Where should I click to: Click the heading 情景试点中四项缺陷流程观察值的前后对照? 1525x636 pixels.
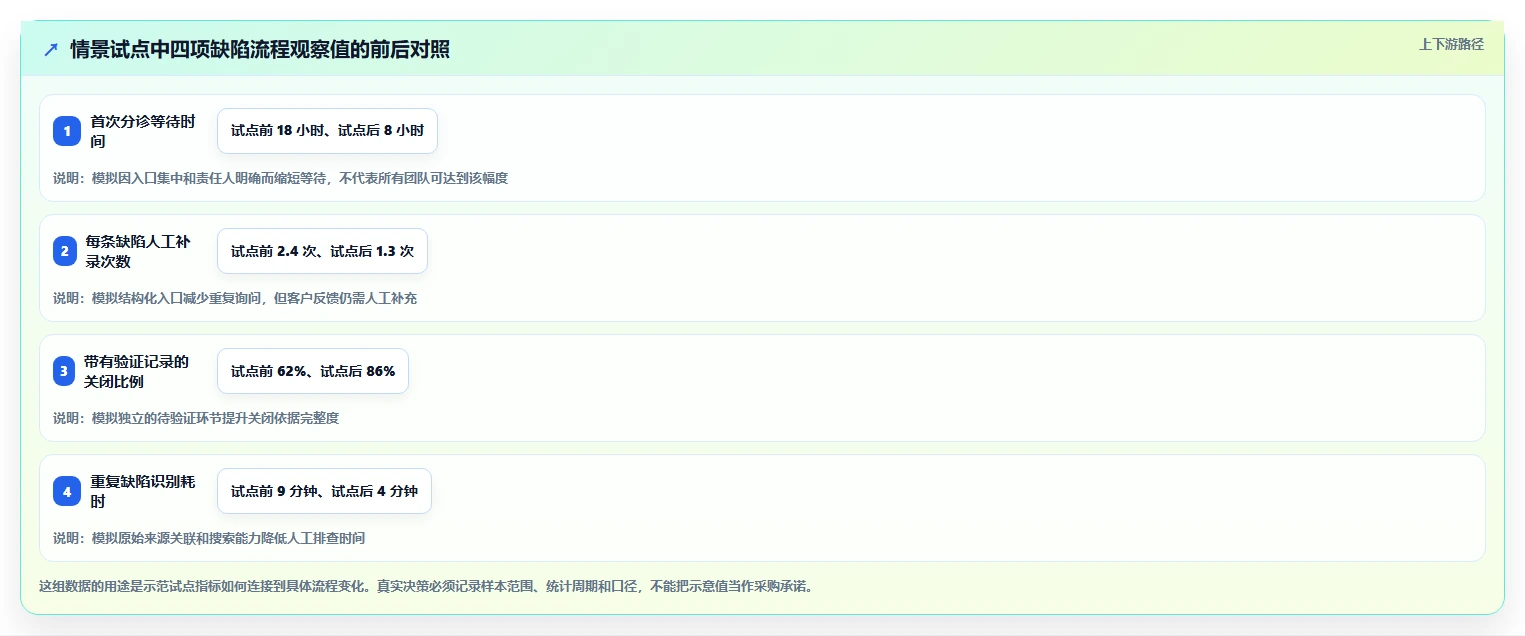pyautogui.click(x=260, y=50)
